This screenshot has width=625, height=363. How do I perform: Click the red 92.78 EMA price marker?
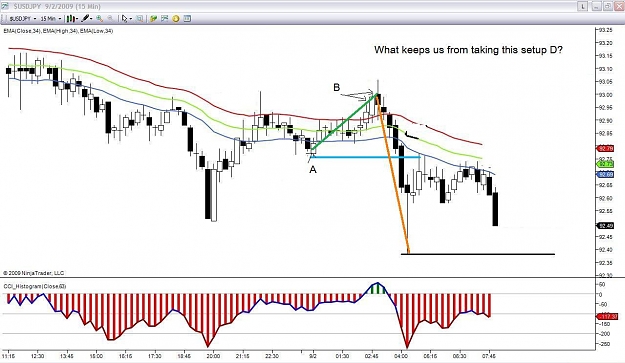(x=605, y=149)
